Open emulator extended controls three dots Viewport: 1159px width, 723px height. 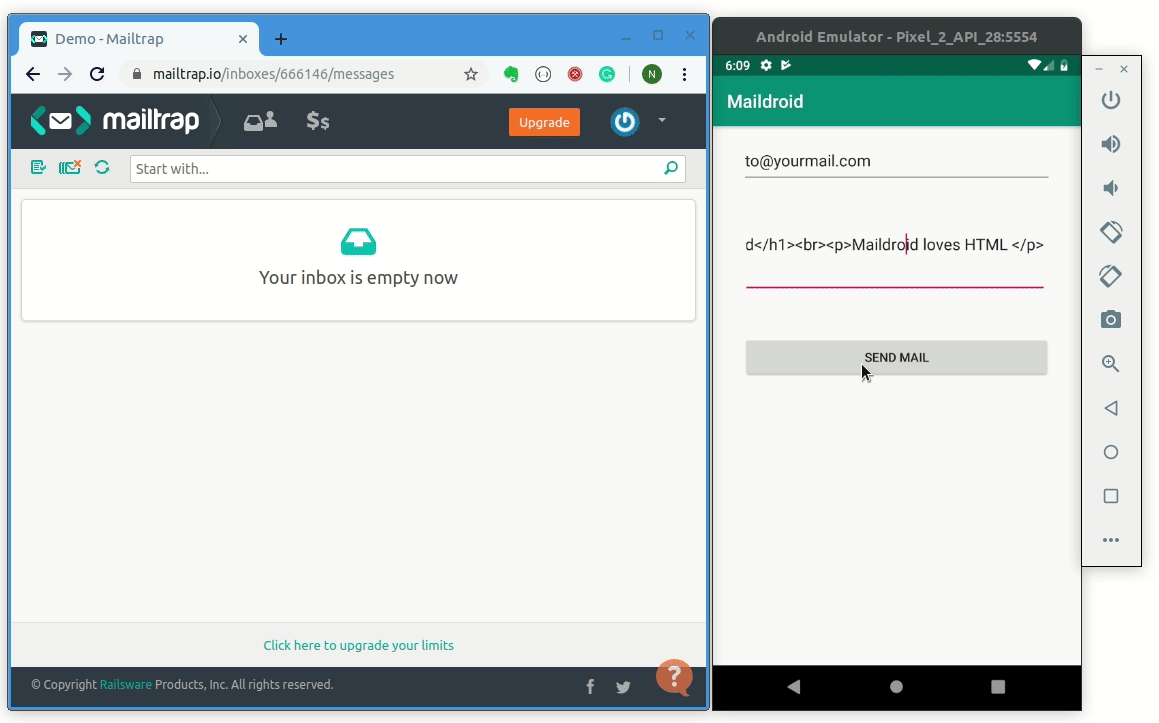1110,540
